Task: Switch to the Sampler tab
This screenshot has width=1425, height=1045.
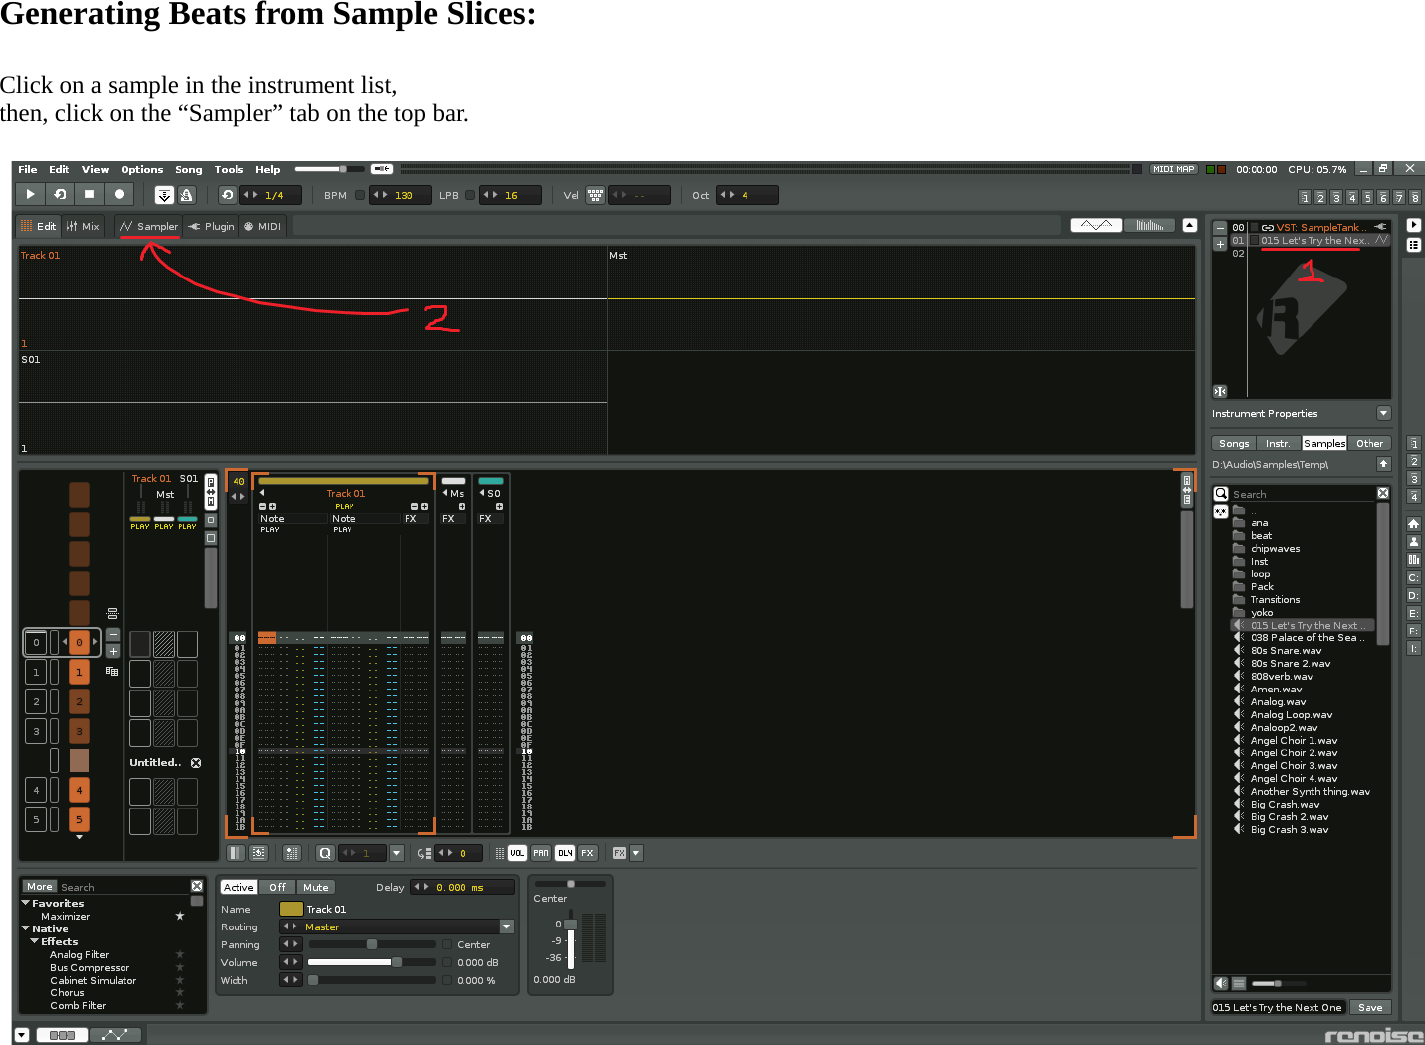Action: tap(148, 226)
